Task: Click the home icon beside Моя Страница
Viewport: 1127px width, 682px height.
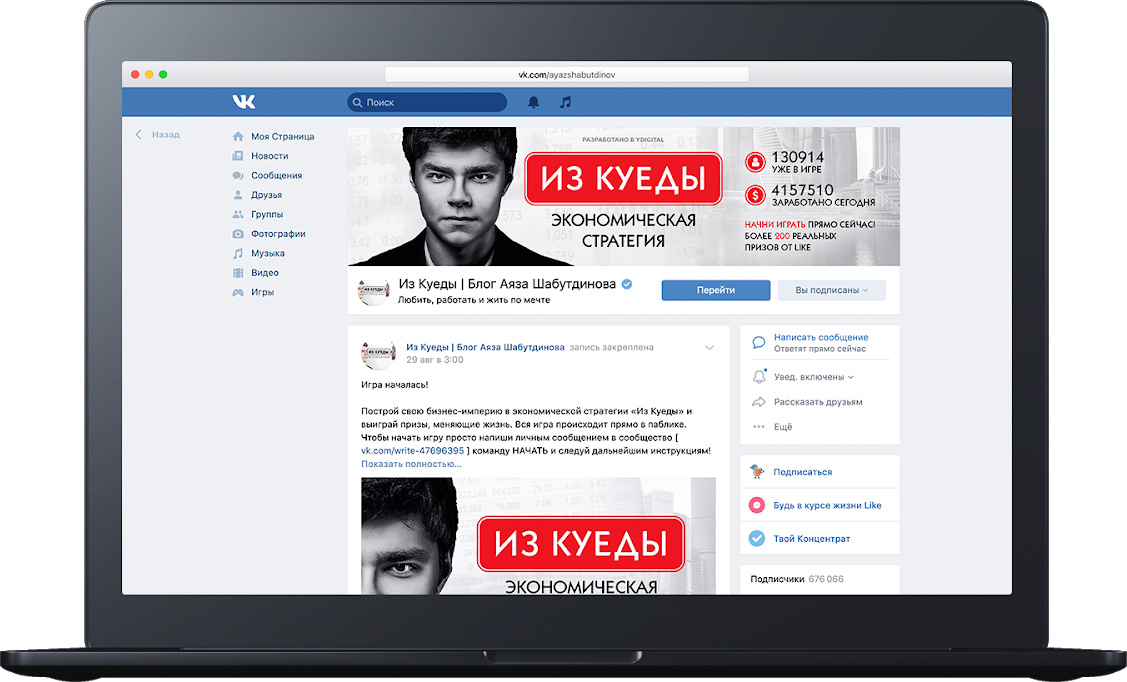Action: click(x=238, y=137)
